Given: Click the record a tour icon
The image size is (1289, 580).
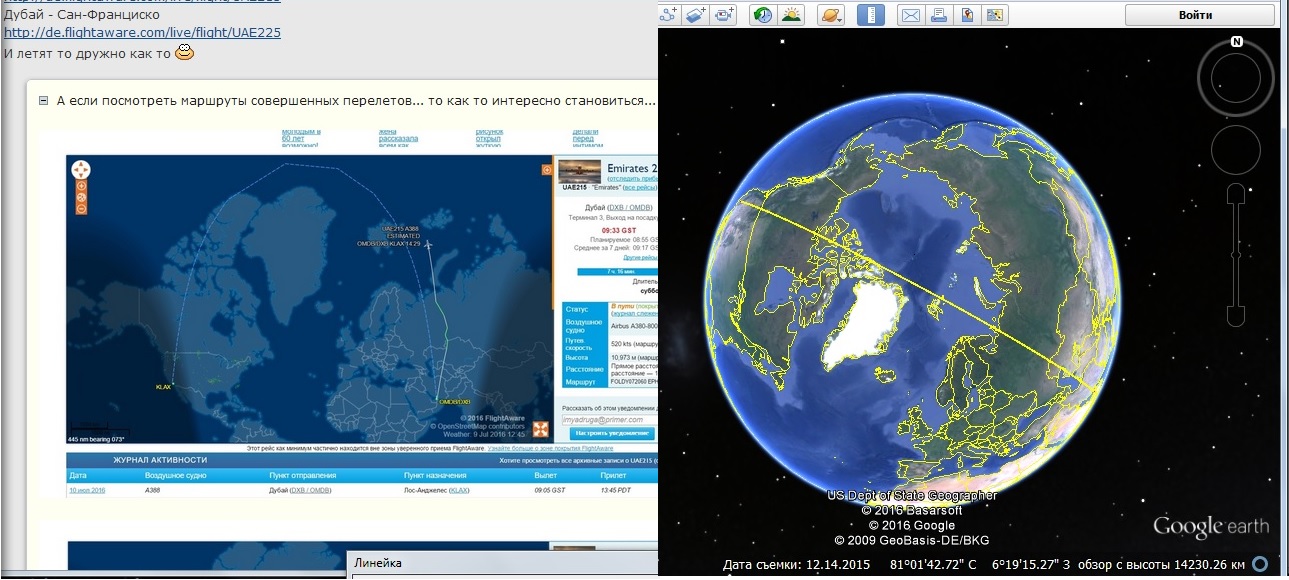Looking at the screenshot, I should (725, 14).
